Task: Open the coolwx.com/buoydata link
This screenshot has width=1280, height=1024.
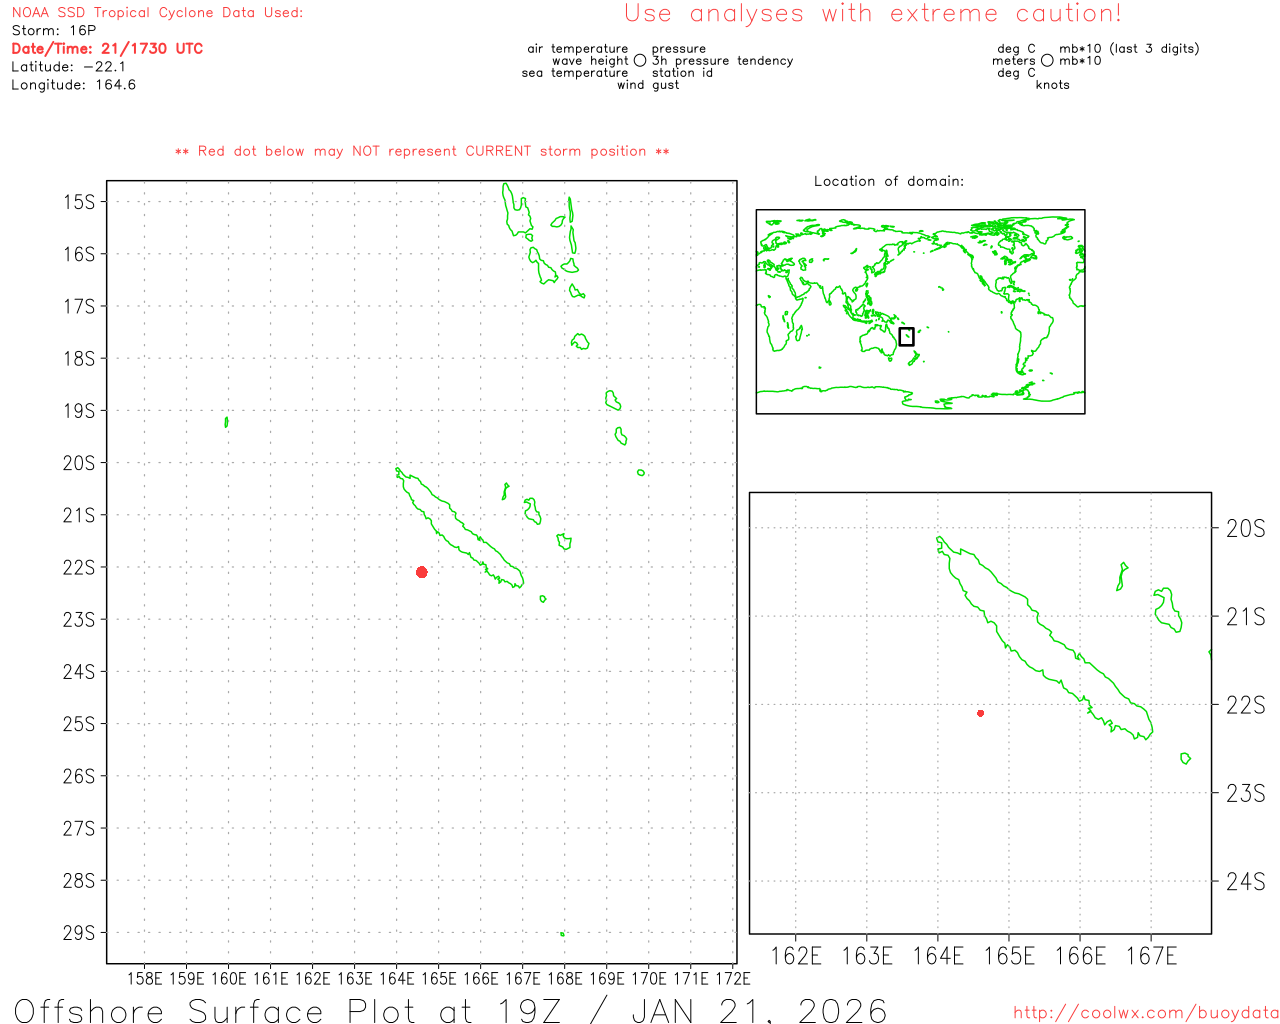Action: tap(1145, 1013)
